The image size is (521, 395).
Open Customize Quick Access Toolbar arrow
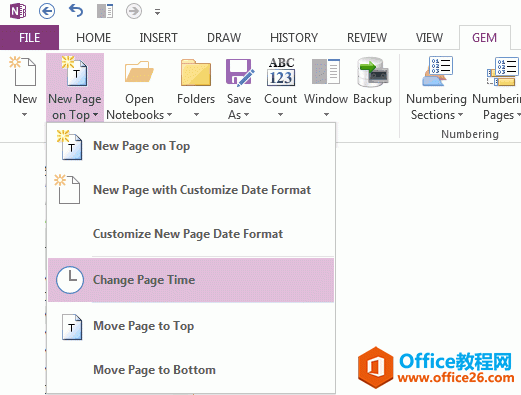(157, 12)
